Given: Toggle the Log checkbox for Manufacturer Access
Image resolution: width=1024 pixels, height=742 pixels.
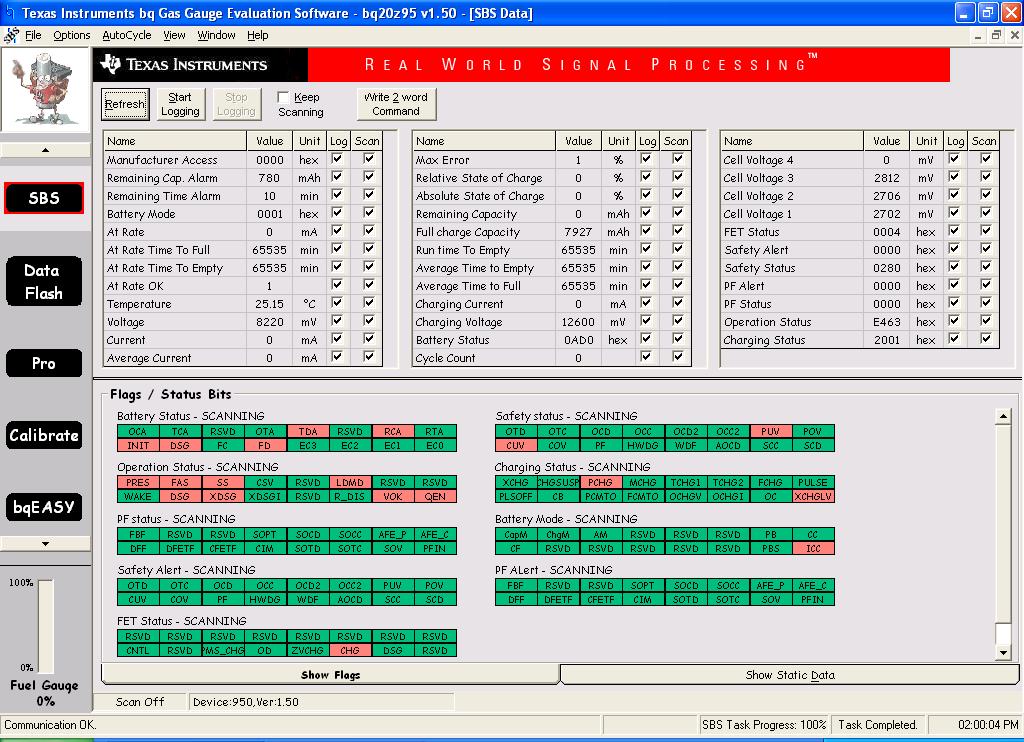Looking at the screenshot, I should (x=337, y=159).
